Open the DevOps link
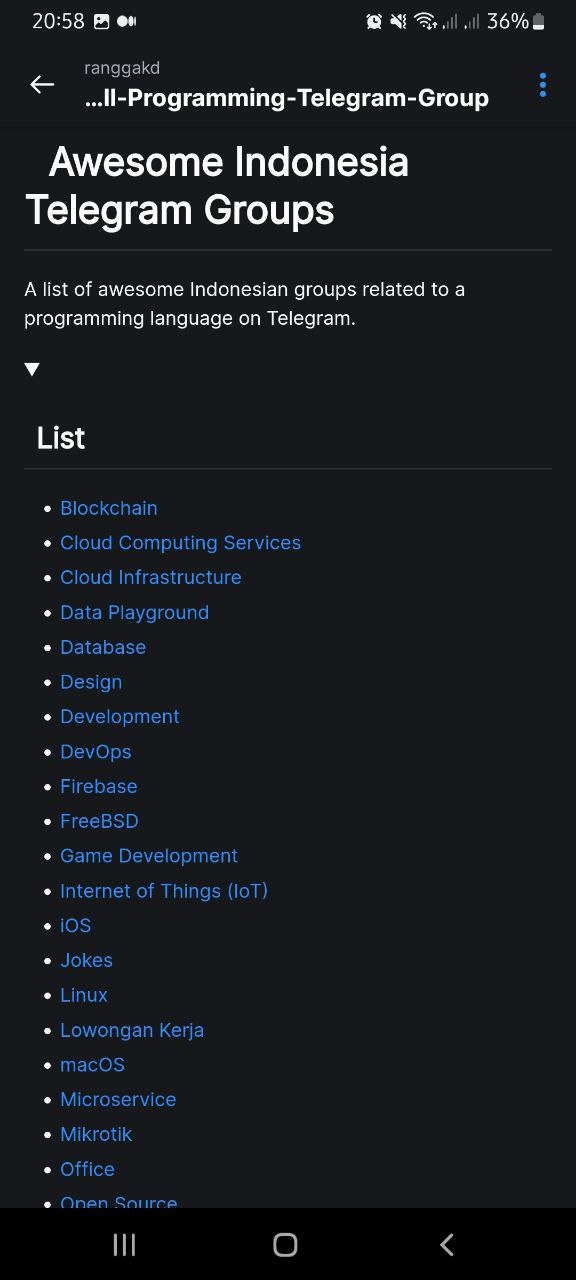576x1280 pixels. (x=95, y=751)
